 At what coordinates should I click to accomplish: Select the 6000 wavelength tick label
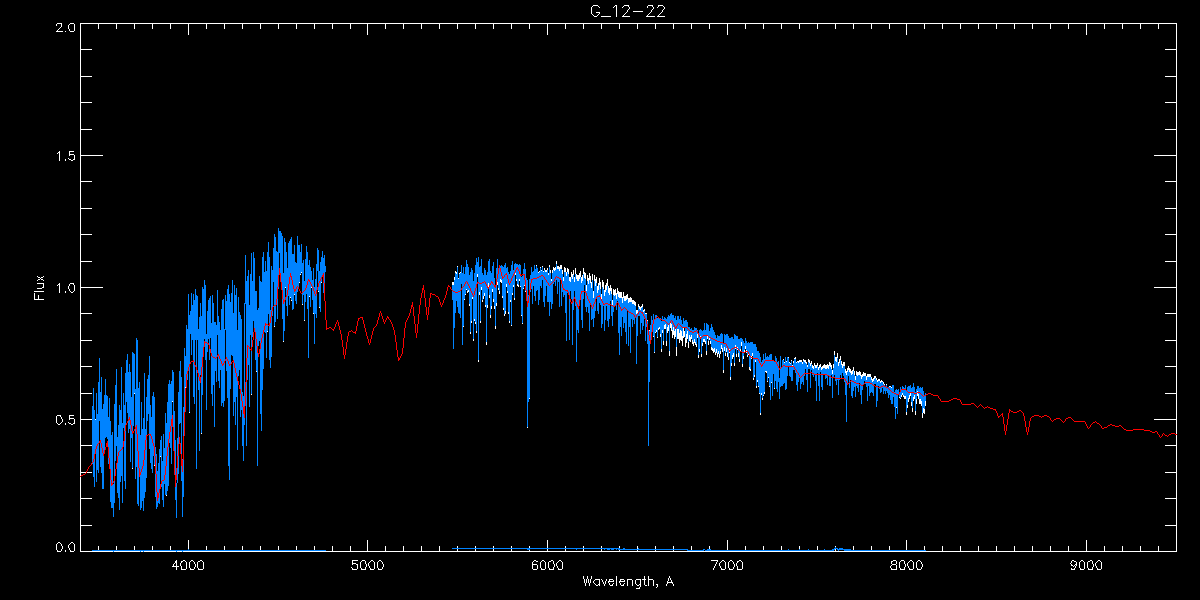(x=547, y=565)
